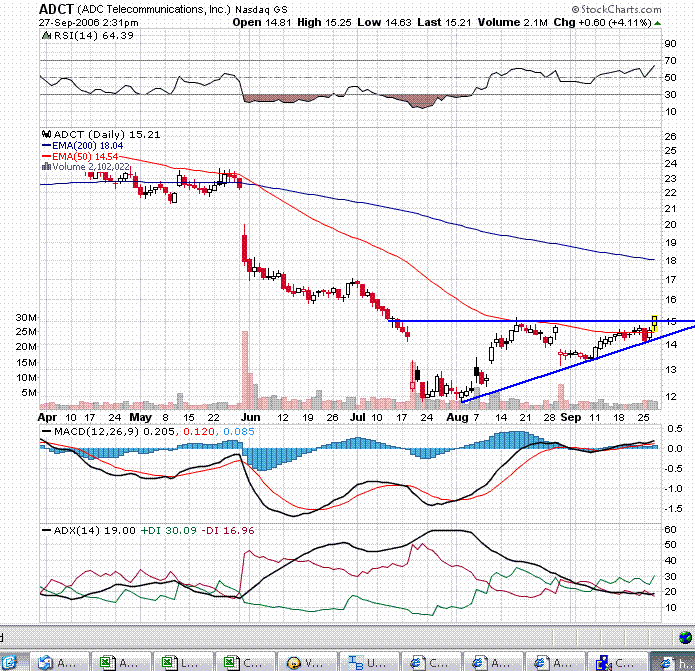The image size is (695, 671).
Task: Click the ADCT ticker title at top
Action: pyautogui.click(x=56, y=9)
